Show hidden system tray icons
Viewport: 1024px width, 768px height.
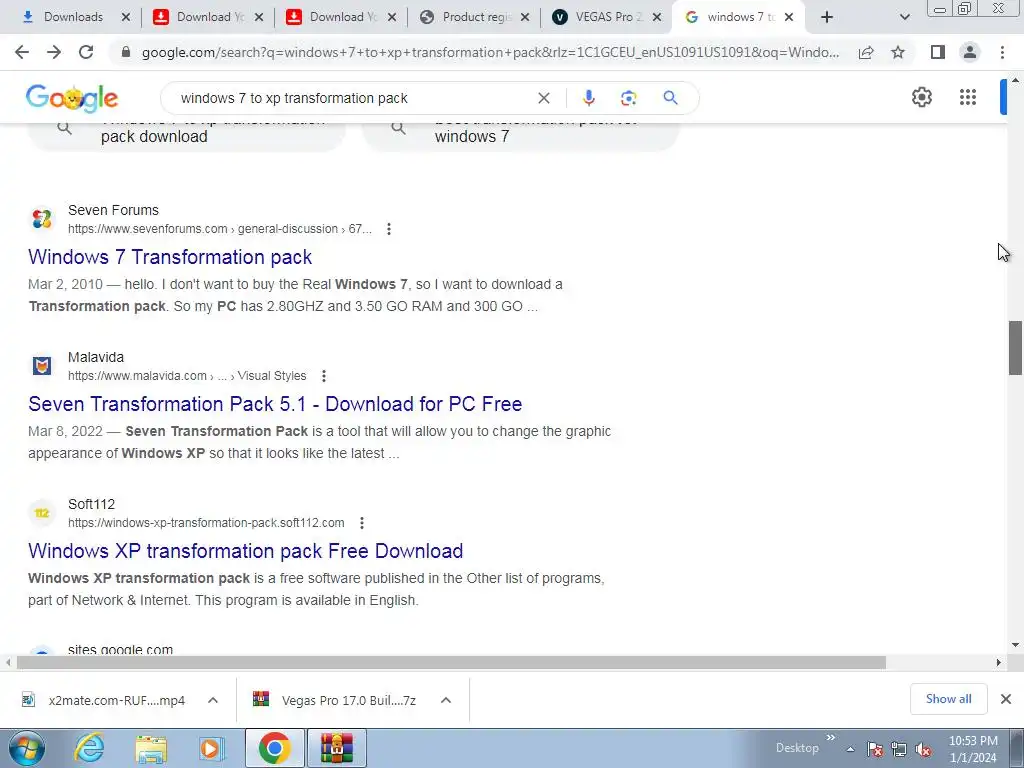850,749
